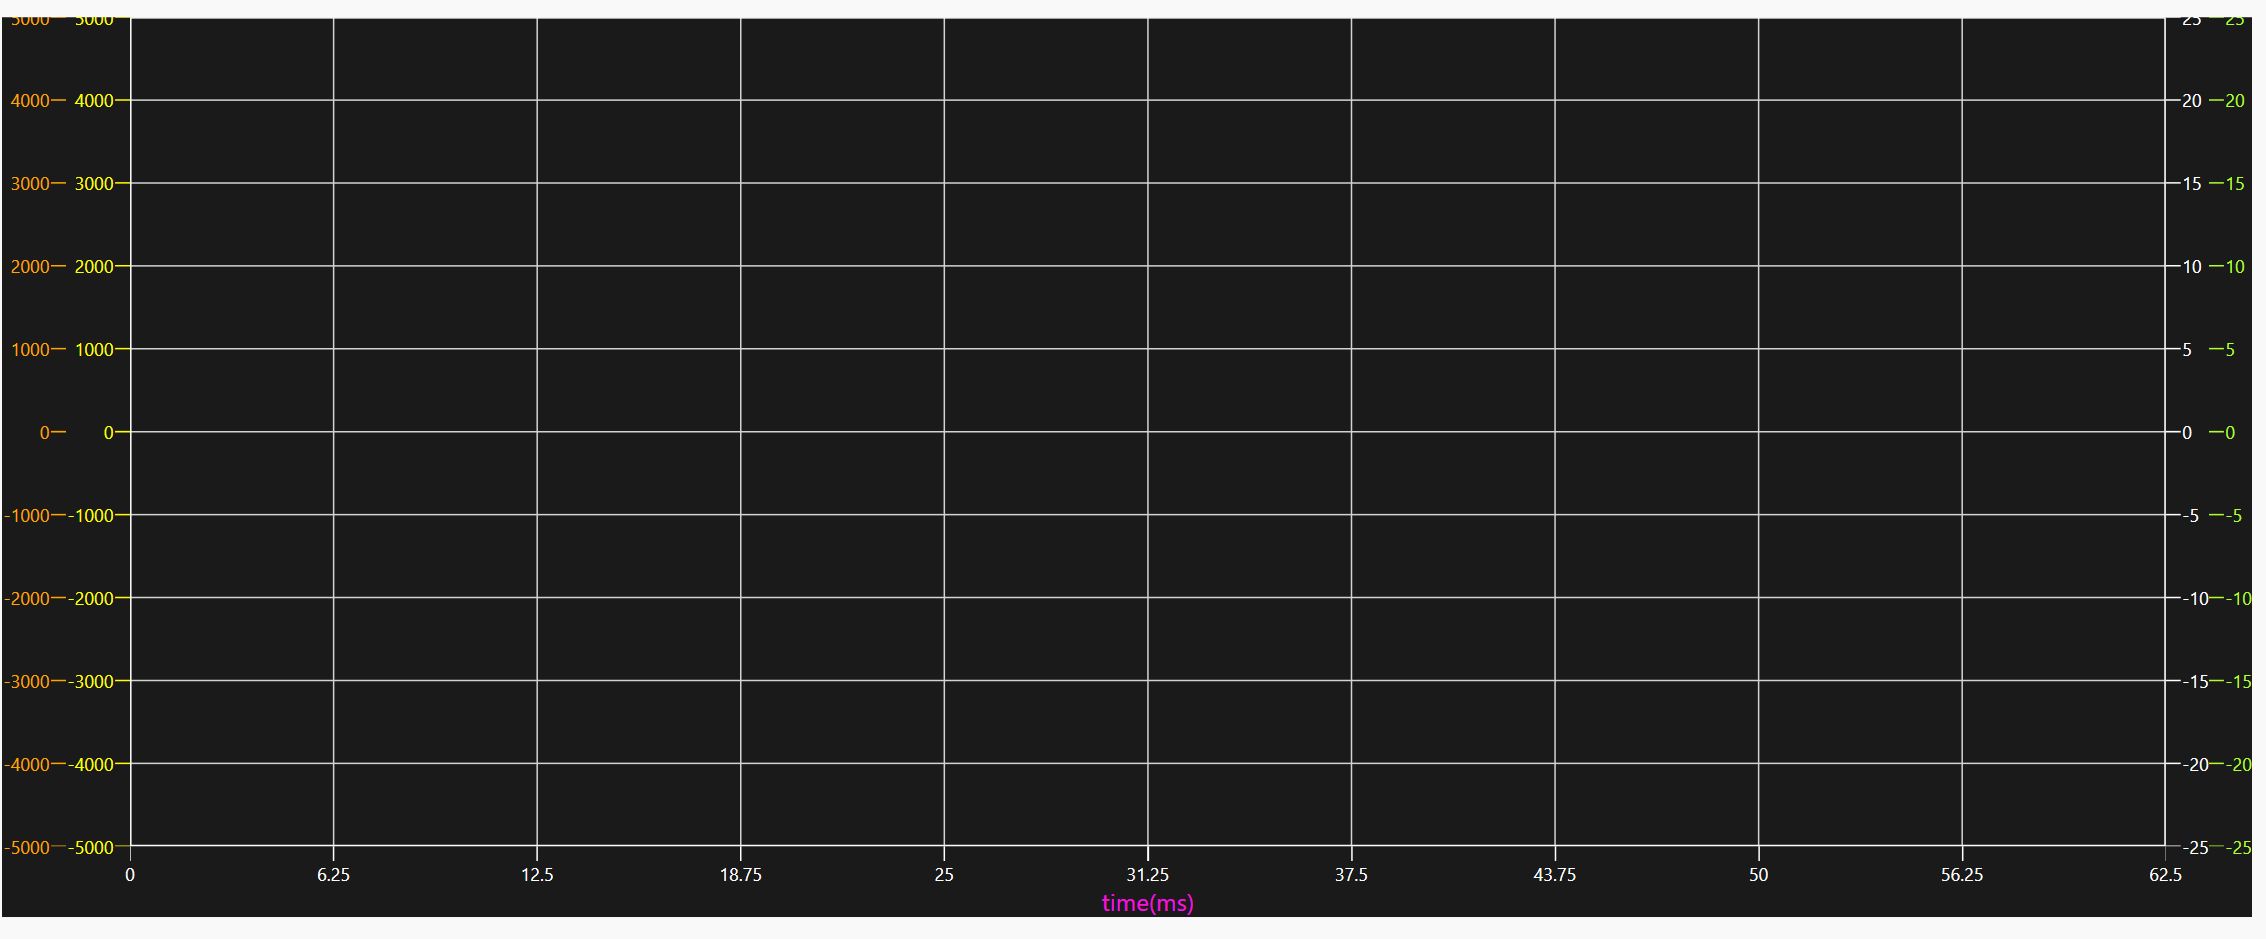Click the yellow 2000 axis label

tap(94, 267)
